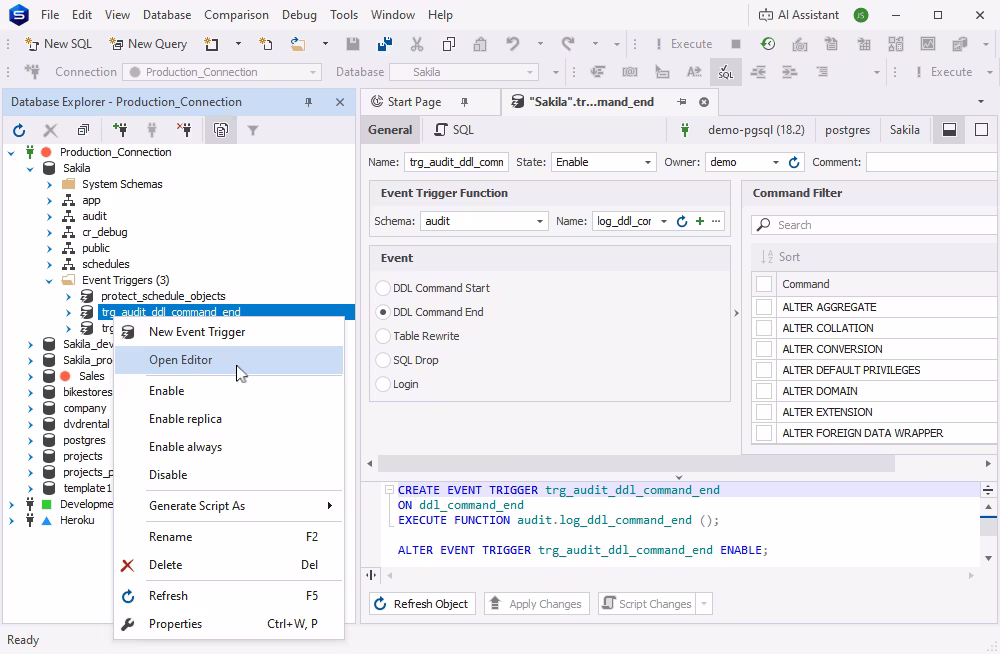Click the Save icon in toolbar
The width and height of the screenshot is (1000, 654).
(353, 44)
